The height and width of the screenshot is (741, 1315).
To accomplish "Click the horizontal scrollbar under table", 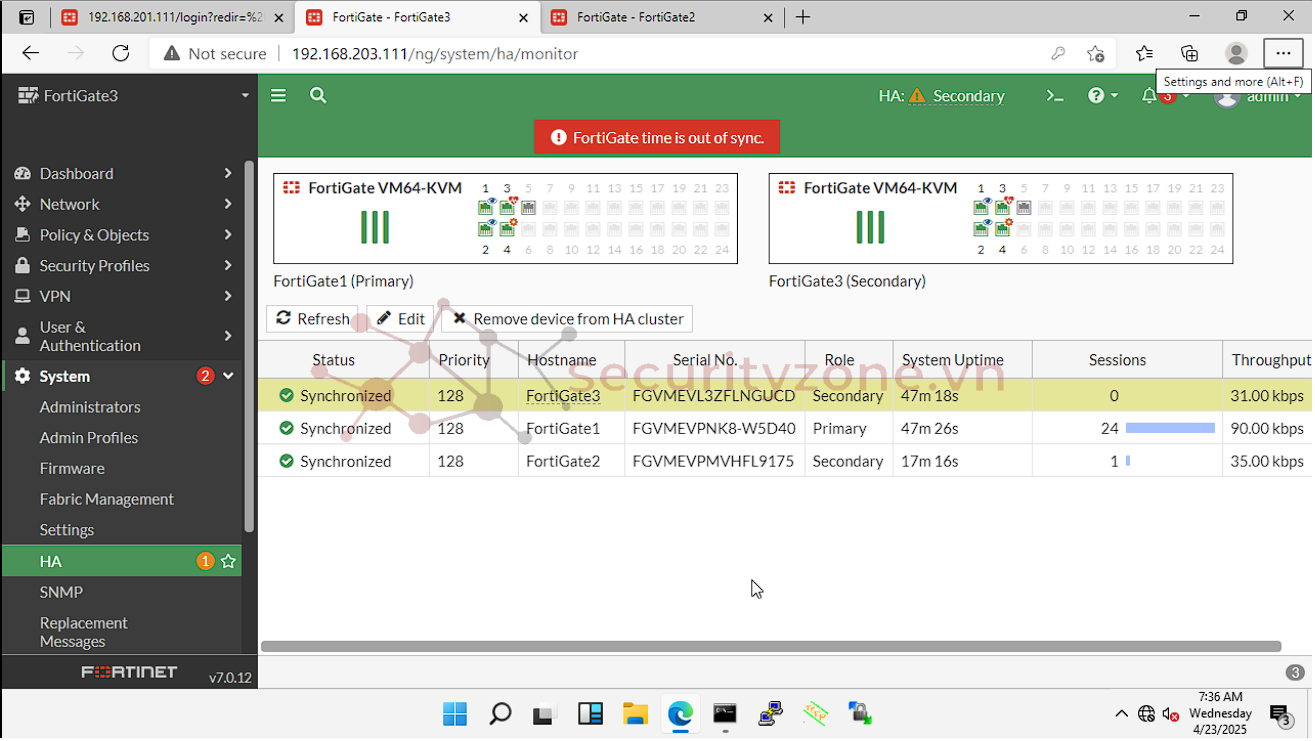I will (770, 647).
